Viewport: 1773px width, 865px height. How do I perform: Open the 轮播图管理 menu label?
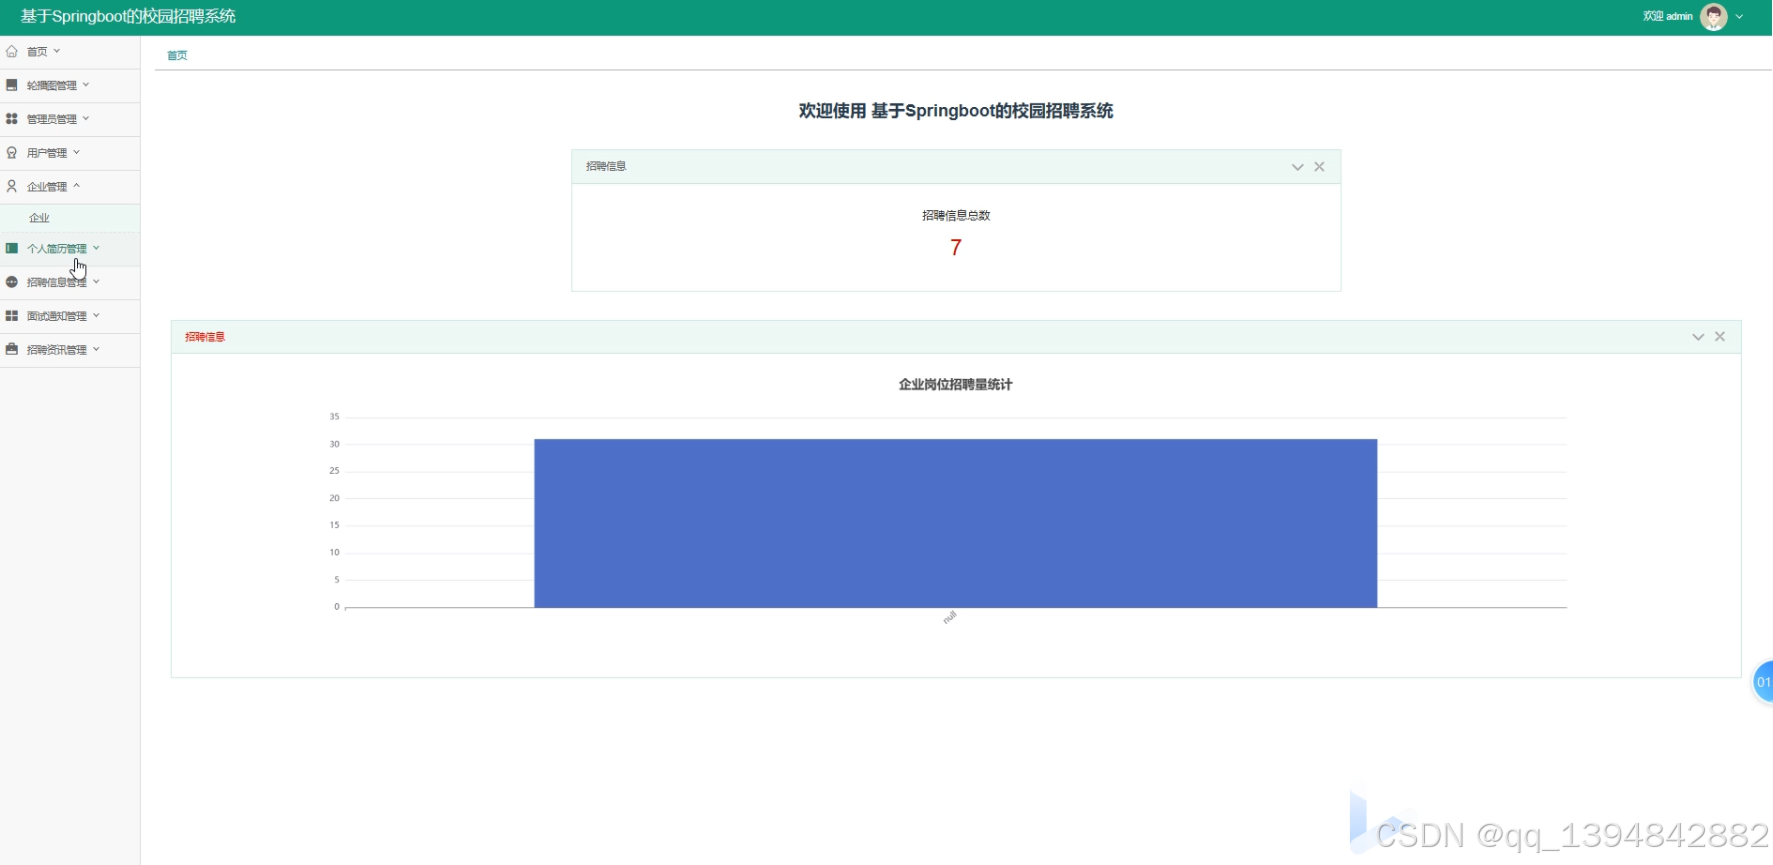pos(52,86)
